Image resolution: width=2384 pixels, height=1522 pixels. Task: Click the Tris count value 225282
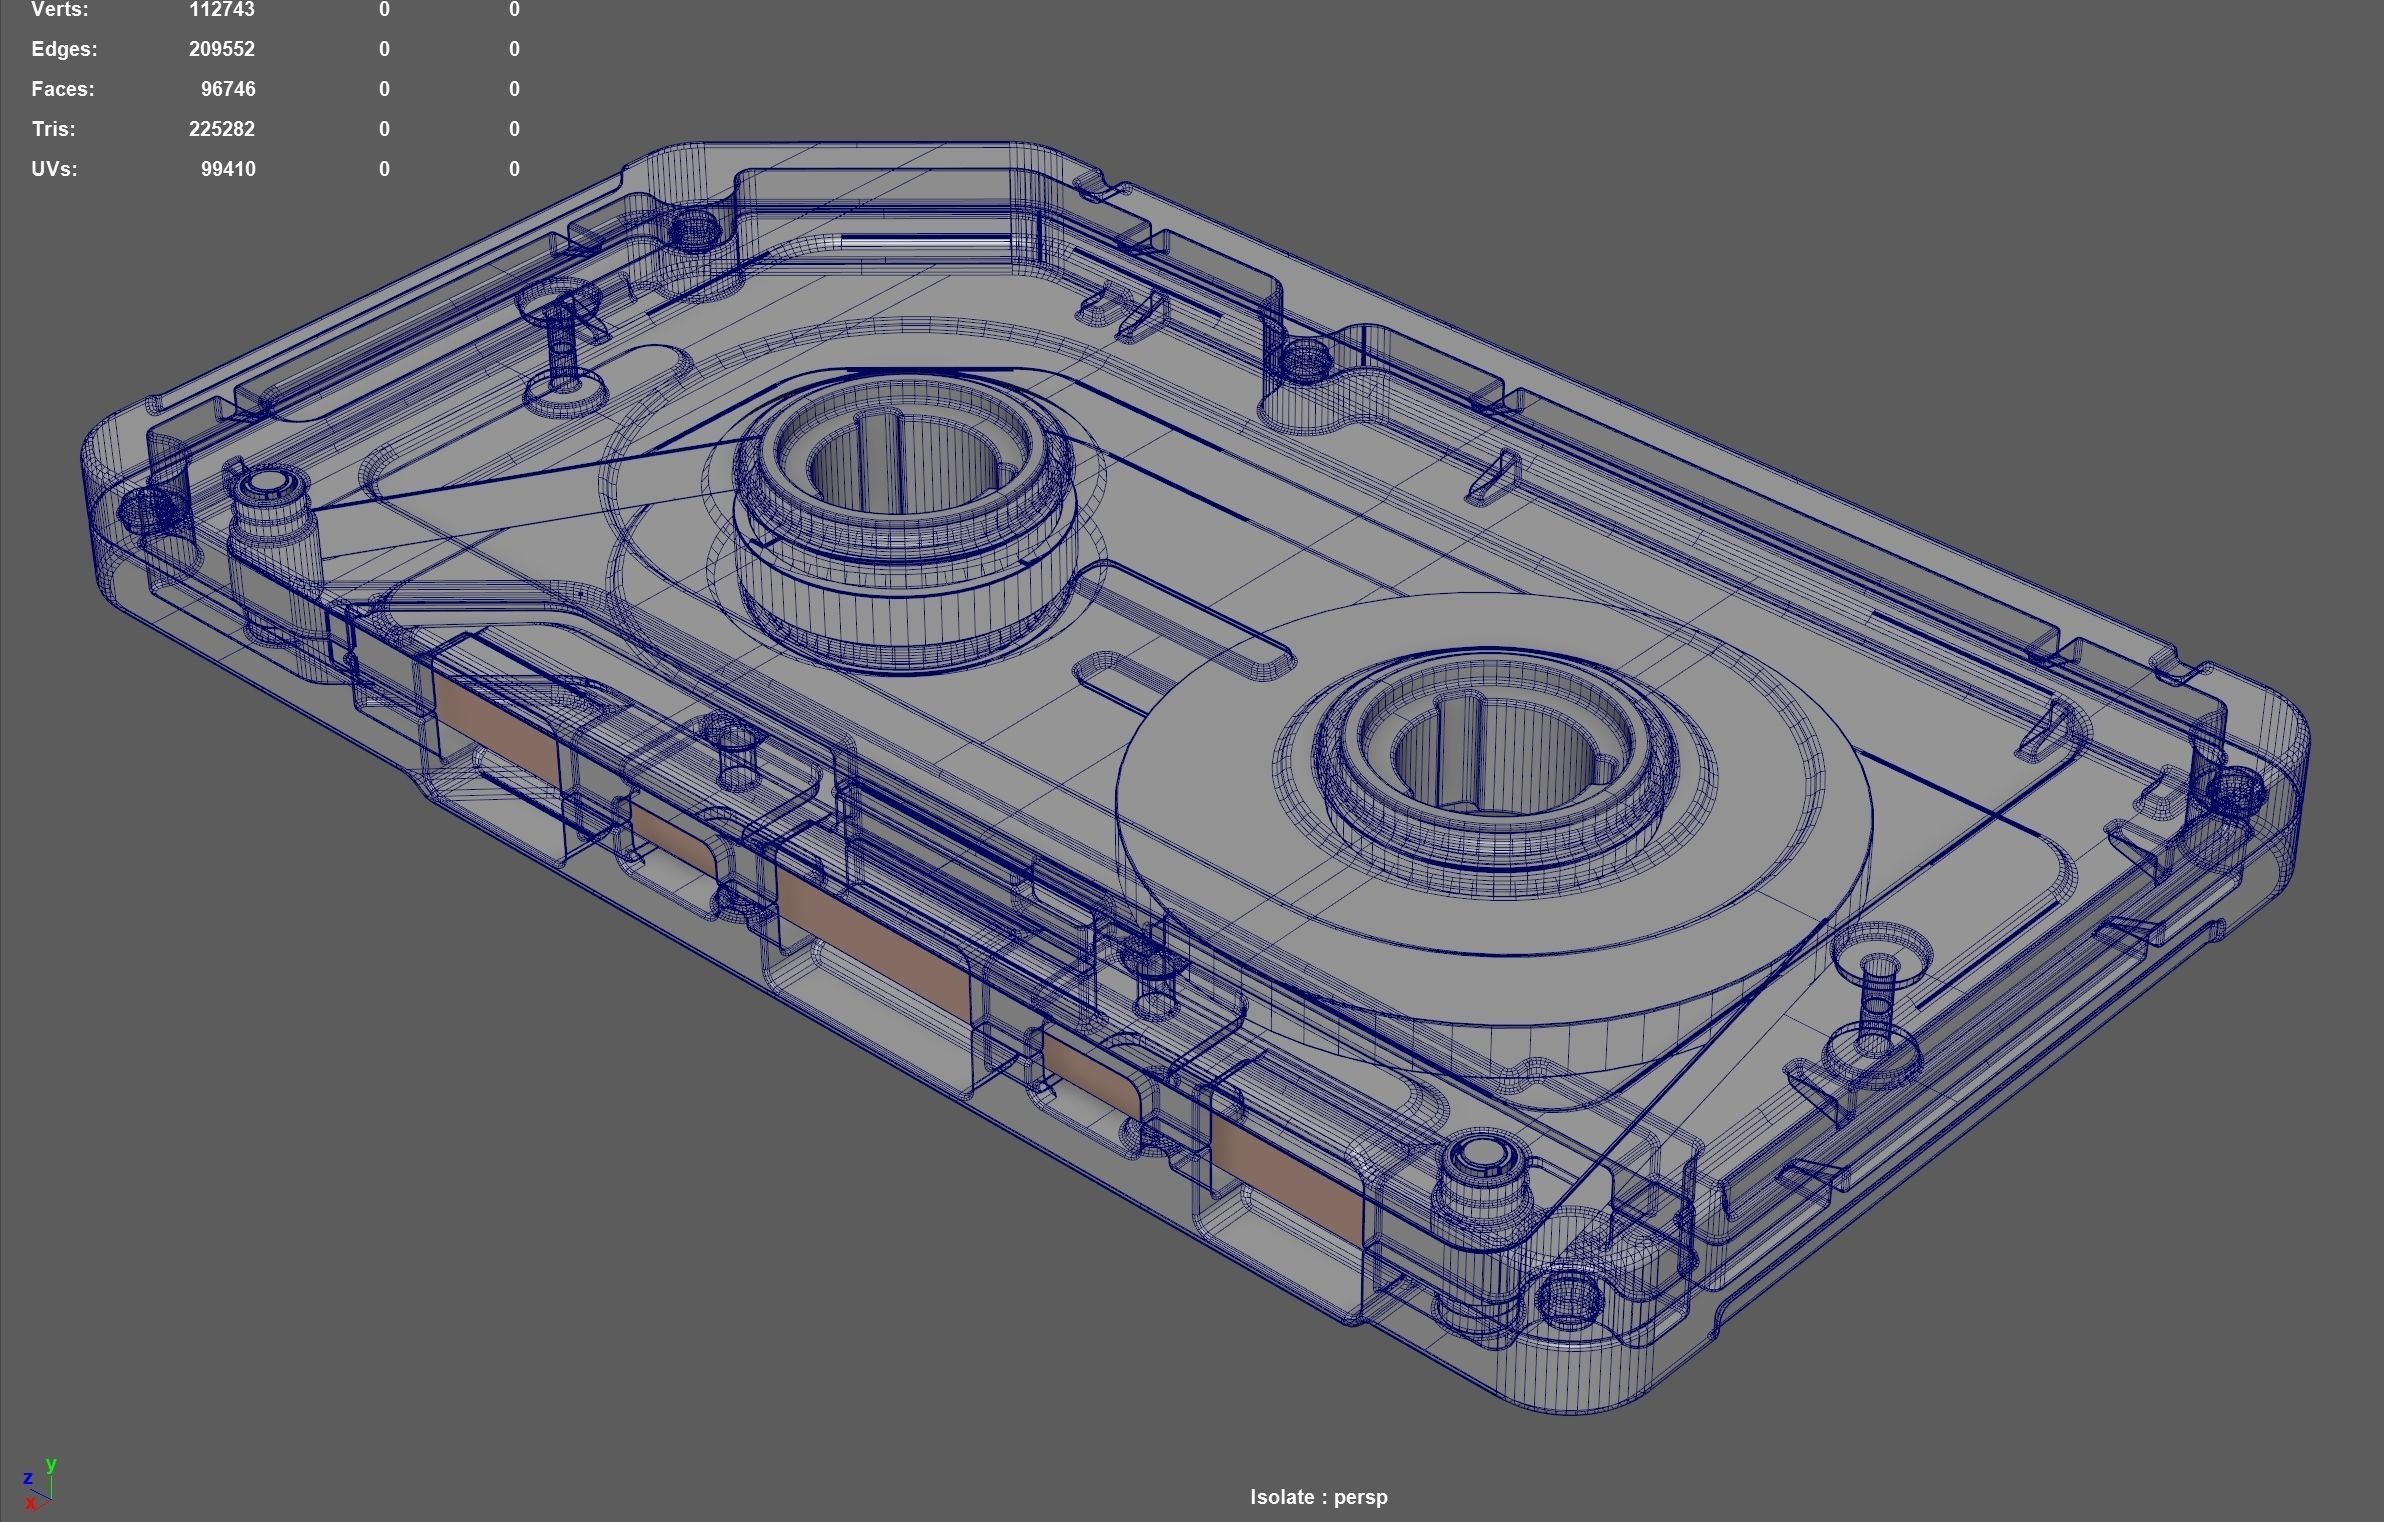click(x=221, y=129)
